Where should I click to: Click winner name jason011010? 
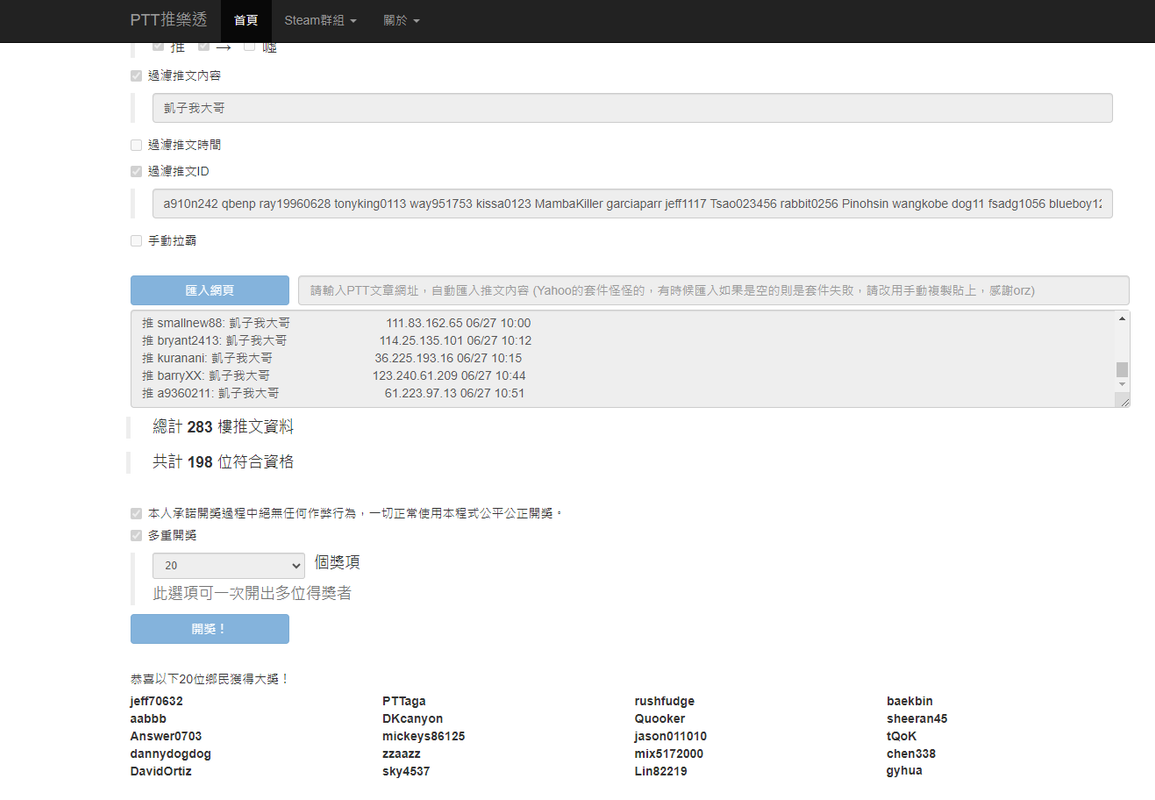670,737
